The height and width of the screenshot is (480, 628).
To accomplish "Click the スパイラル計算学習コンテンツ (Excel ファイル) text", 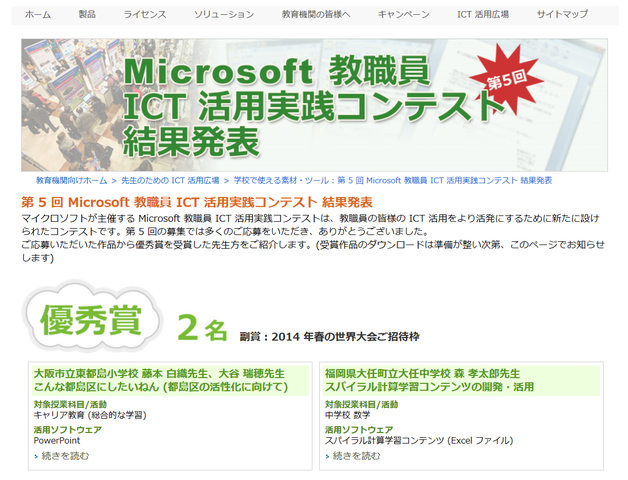I will (419, 440).
